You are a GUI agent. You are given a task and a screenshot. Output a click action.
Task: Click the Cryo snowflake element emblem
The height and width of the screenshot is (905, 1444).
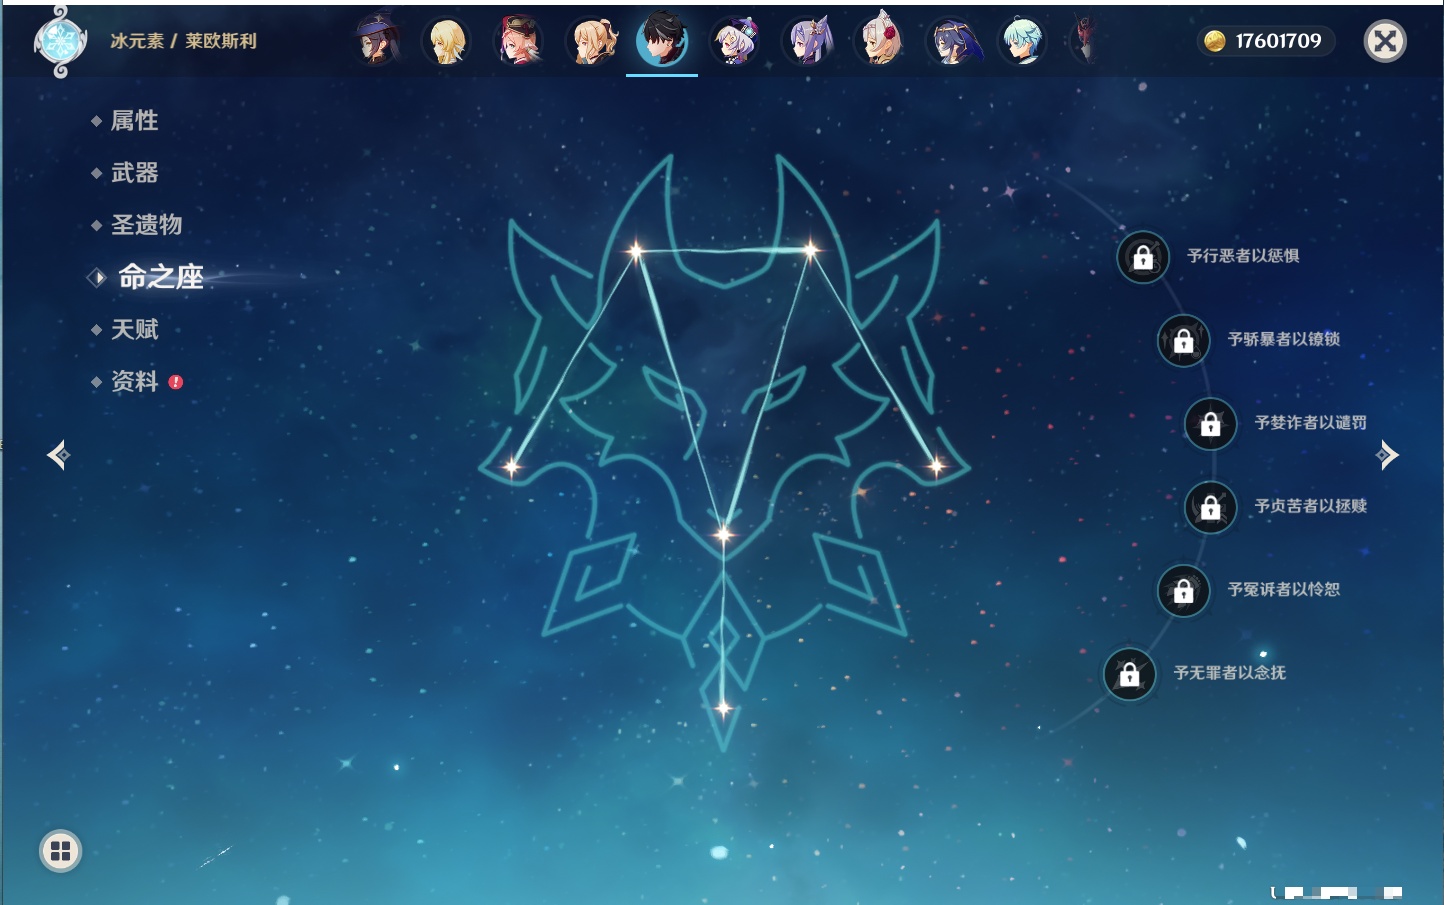(60, 42)
